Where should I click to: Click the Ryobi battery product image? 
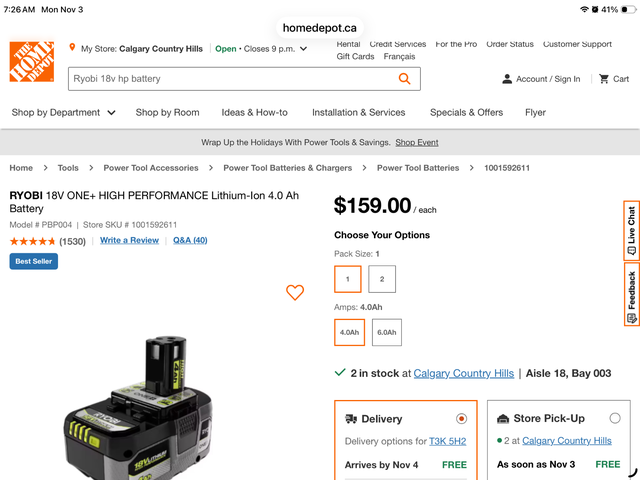point(138,408)
